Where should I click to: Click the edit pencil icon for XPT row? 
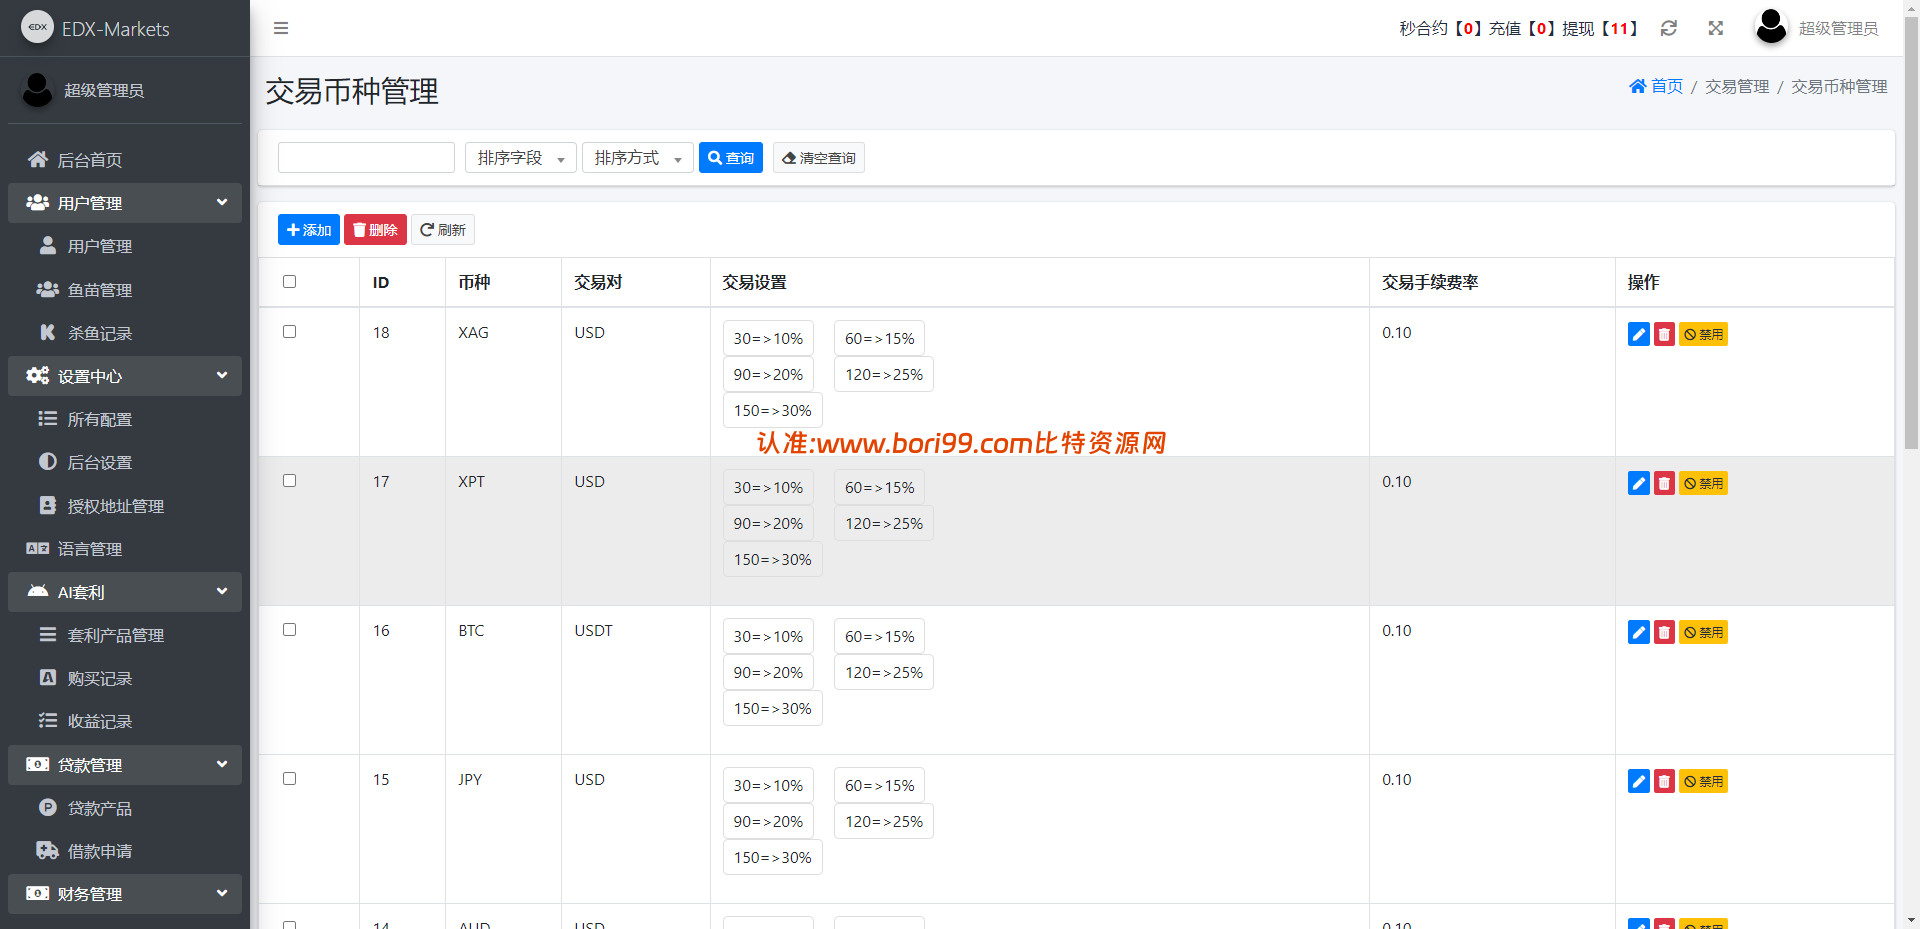click(x=1639, y=483)
